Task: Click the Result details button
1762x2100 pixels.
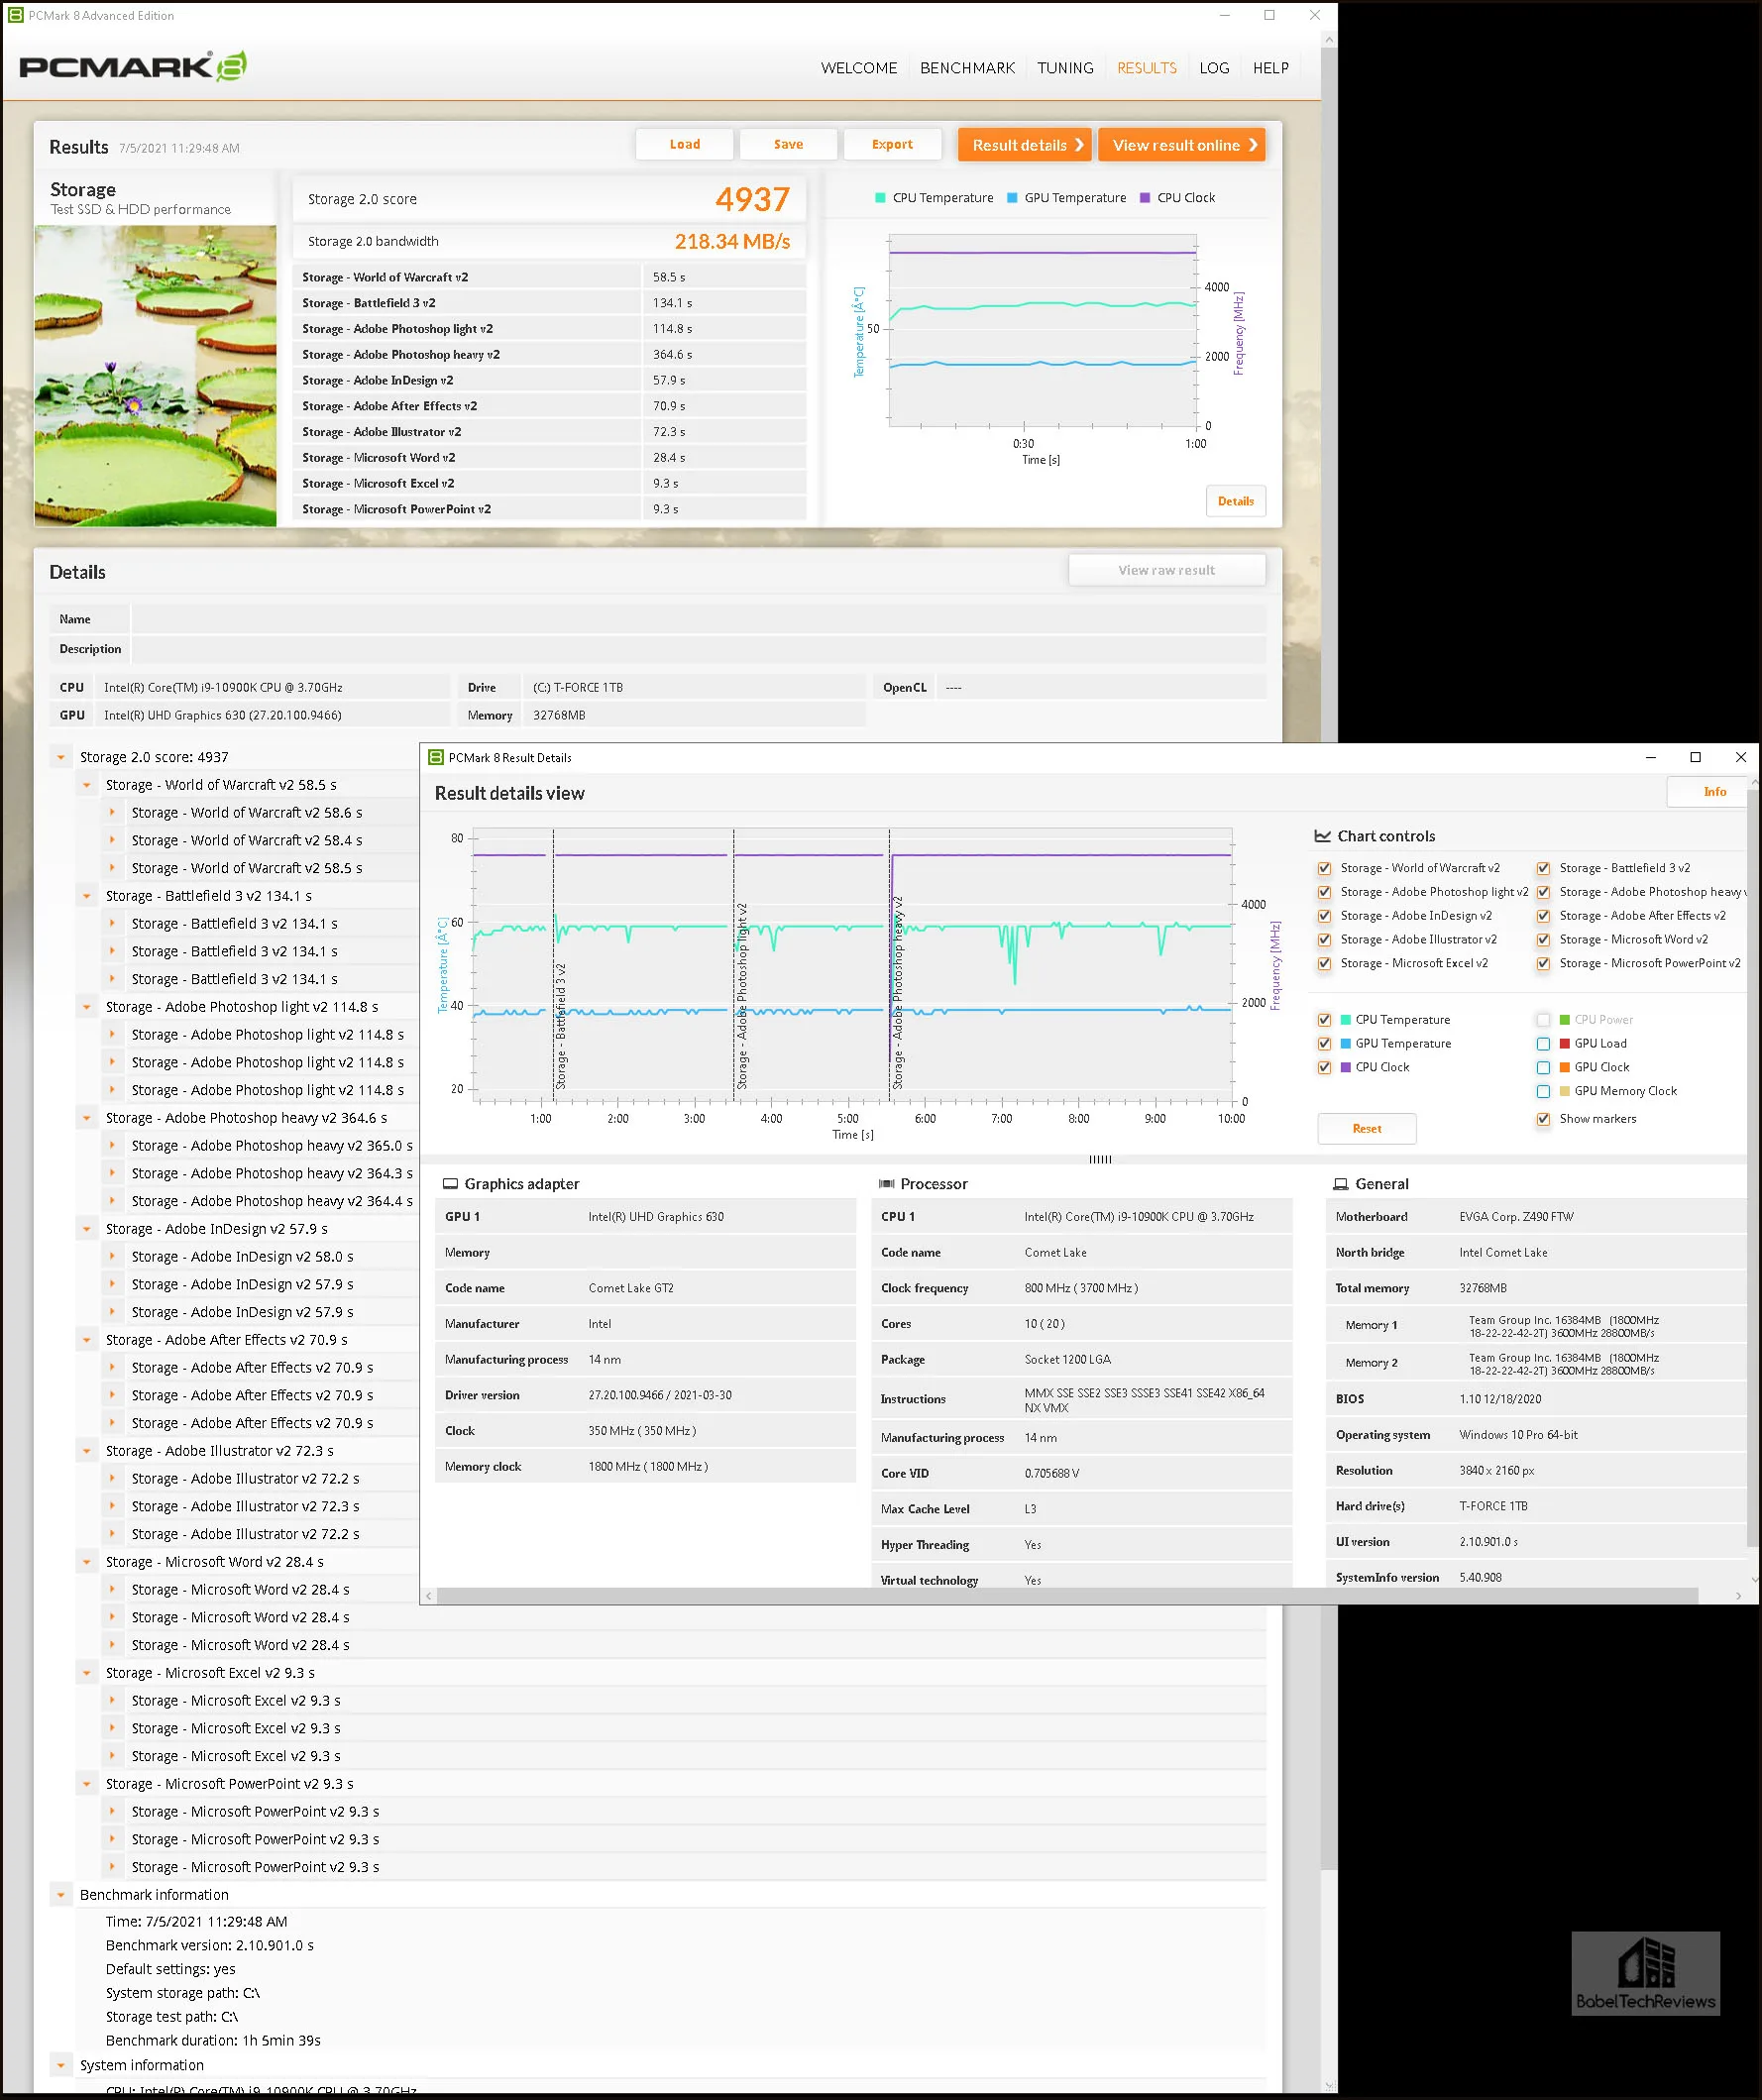Action: [1024, 145]
